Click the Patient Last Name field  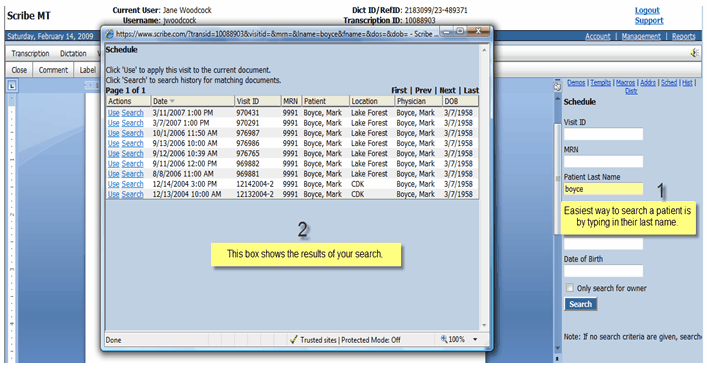pyautogui.click(x=603, y=189)
